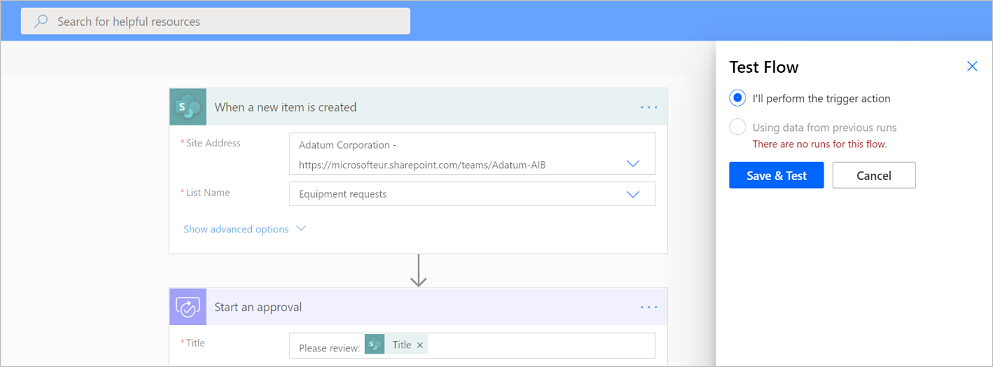Click the Save & Test button
The image size is (993, 367).
(776, 175)
